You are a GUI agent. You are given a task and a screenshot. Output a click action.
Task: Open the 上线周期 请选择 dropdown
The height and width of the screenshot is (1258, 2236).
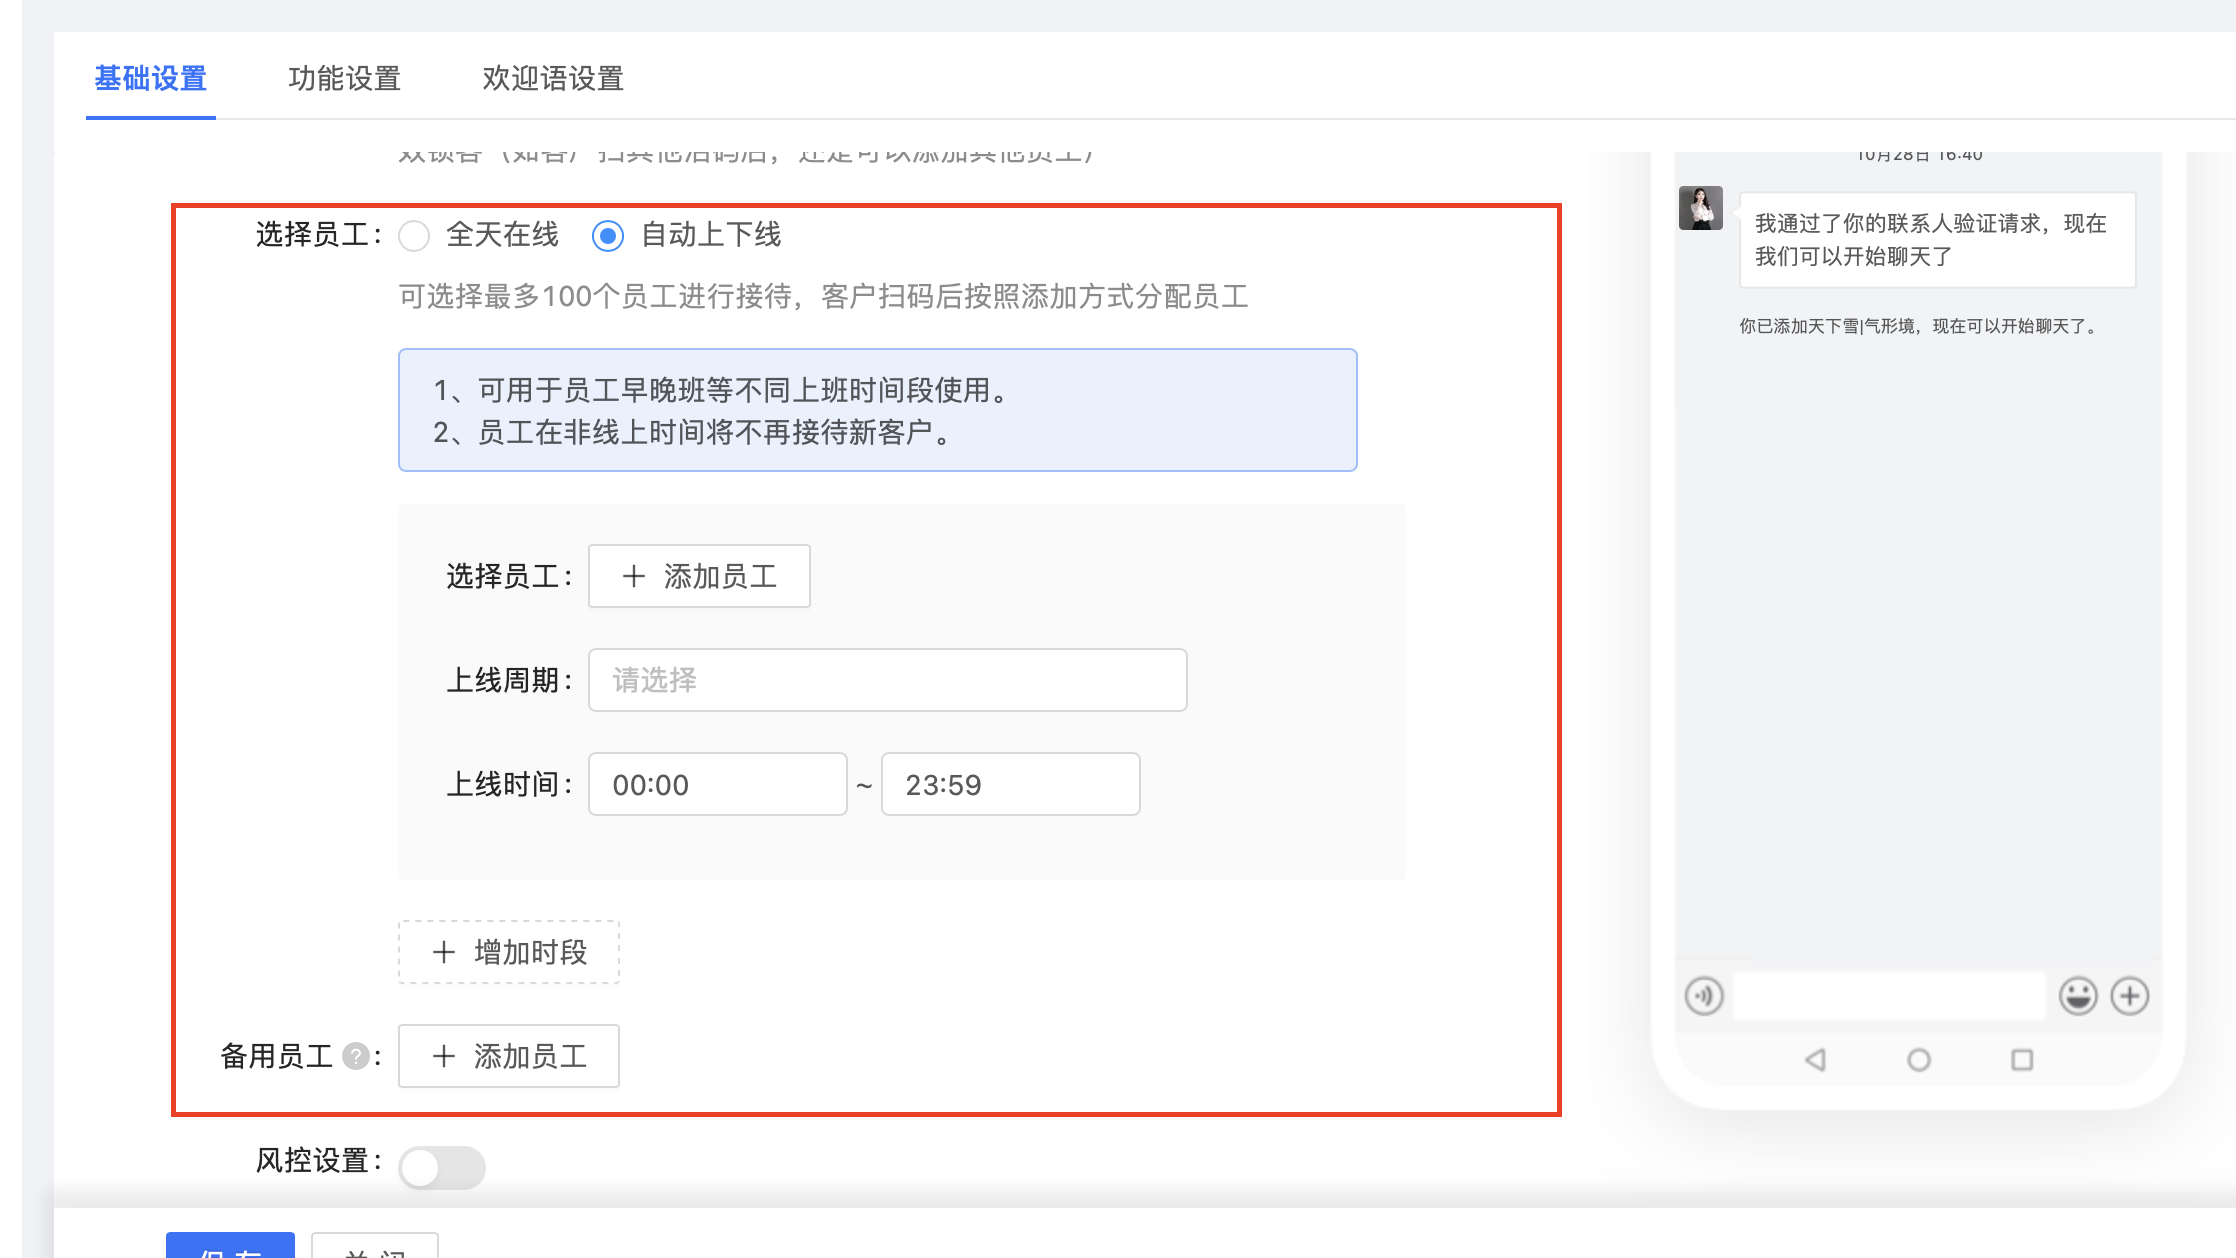pos(888,680)
